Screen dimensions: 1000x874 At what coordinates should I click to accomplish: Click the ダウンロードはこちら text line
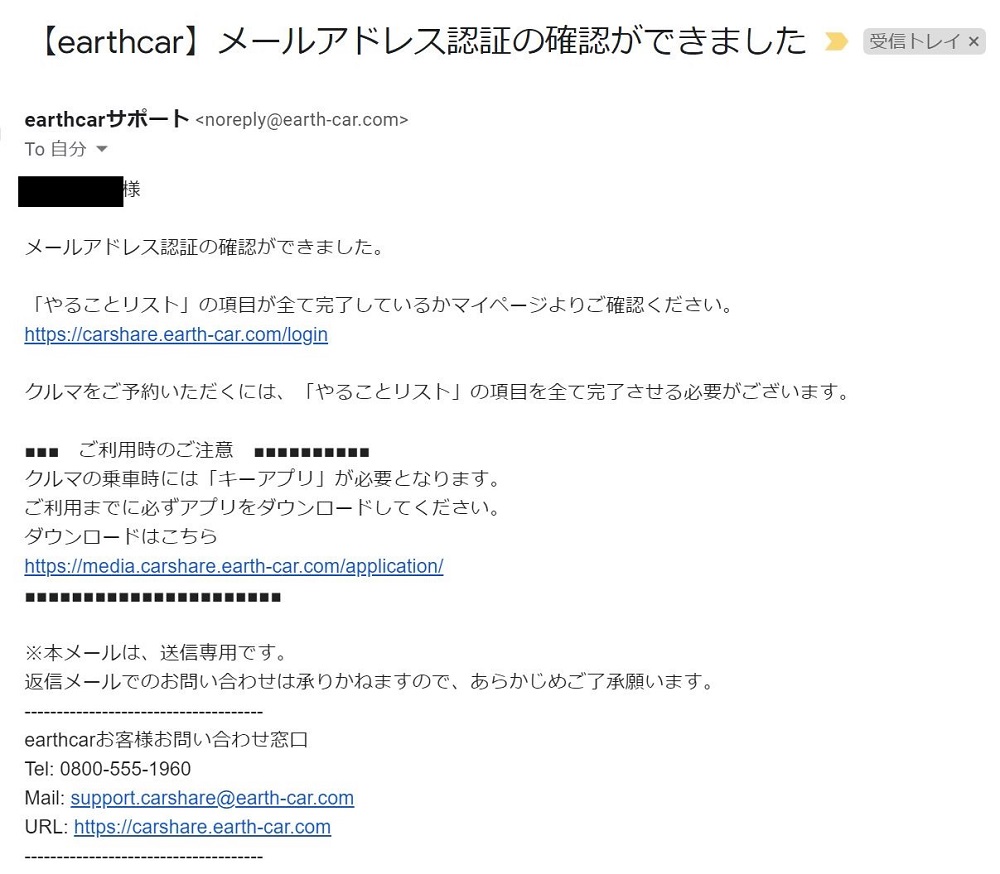tap(121, 536)
